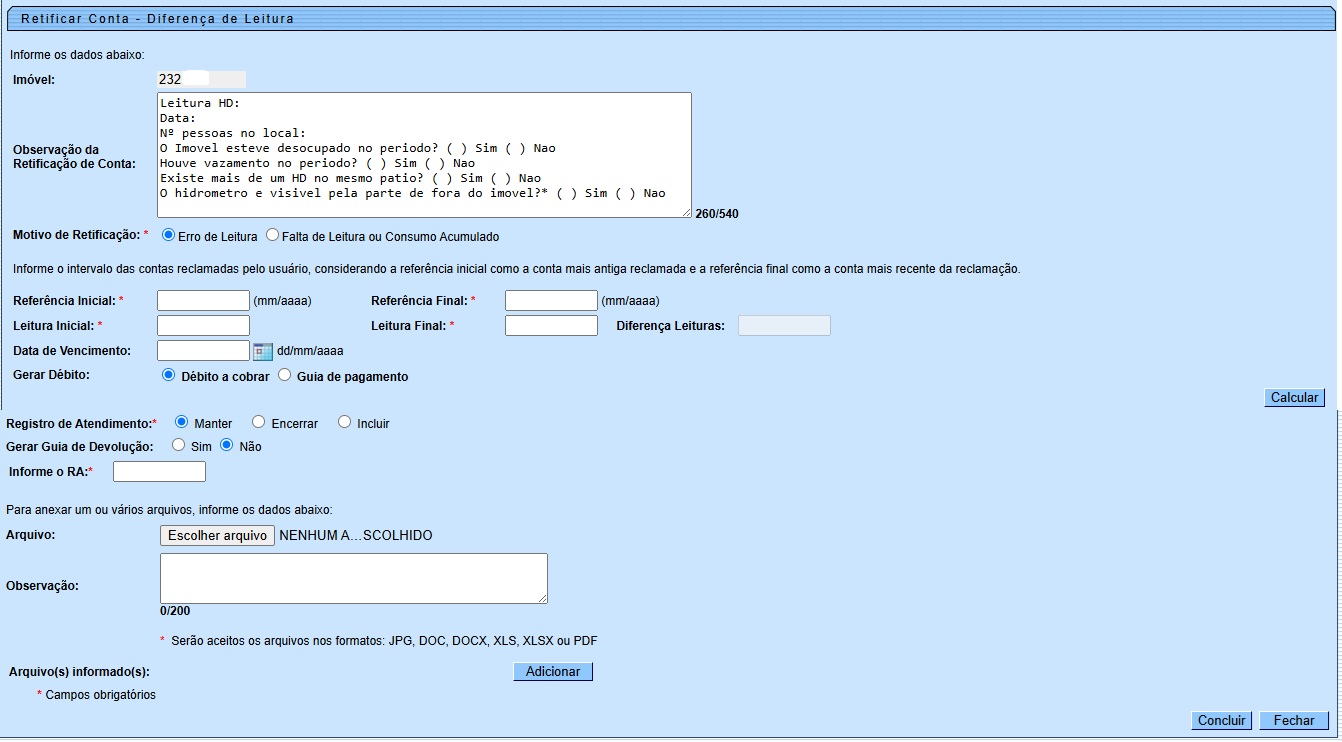This screenshot has height=742, width=1342.
Task: Open the Data de Vencimento calendar picker
Action: coord(263,351)
